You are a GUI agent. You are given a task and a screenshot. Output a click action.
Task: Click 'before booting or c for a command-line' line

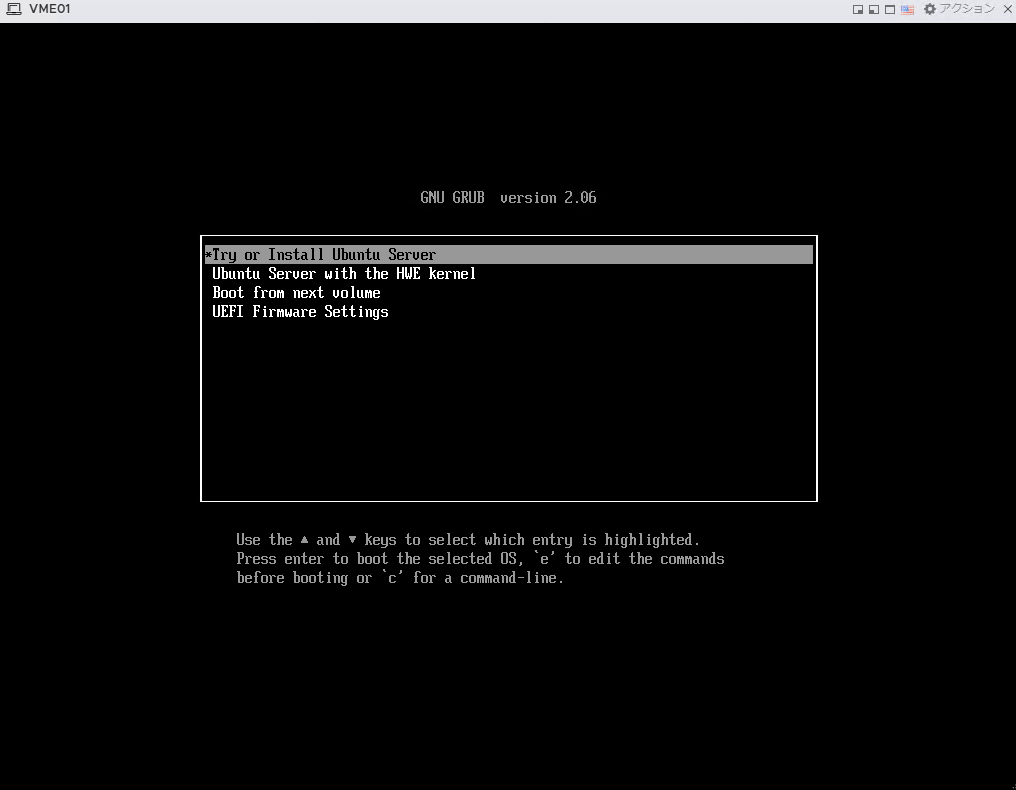pos(400,577)
